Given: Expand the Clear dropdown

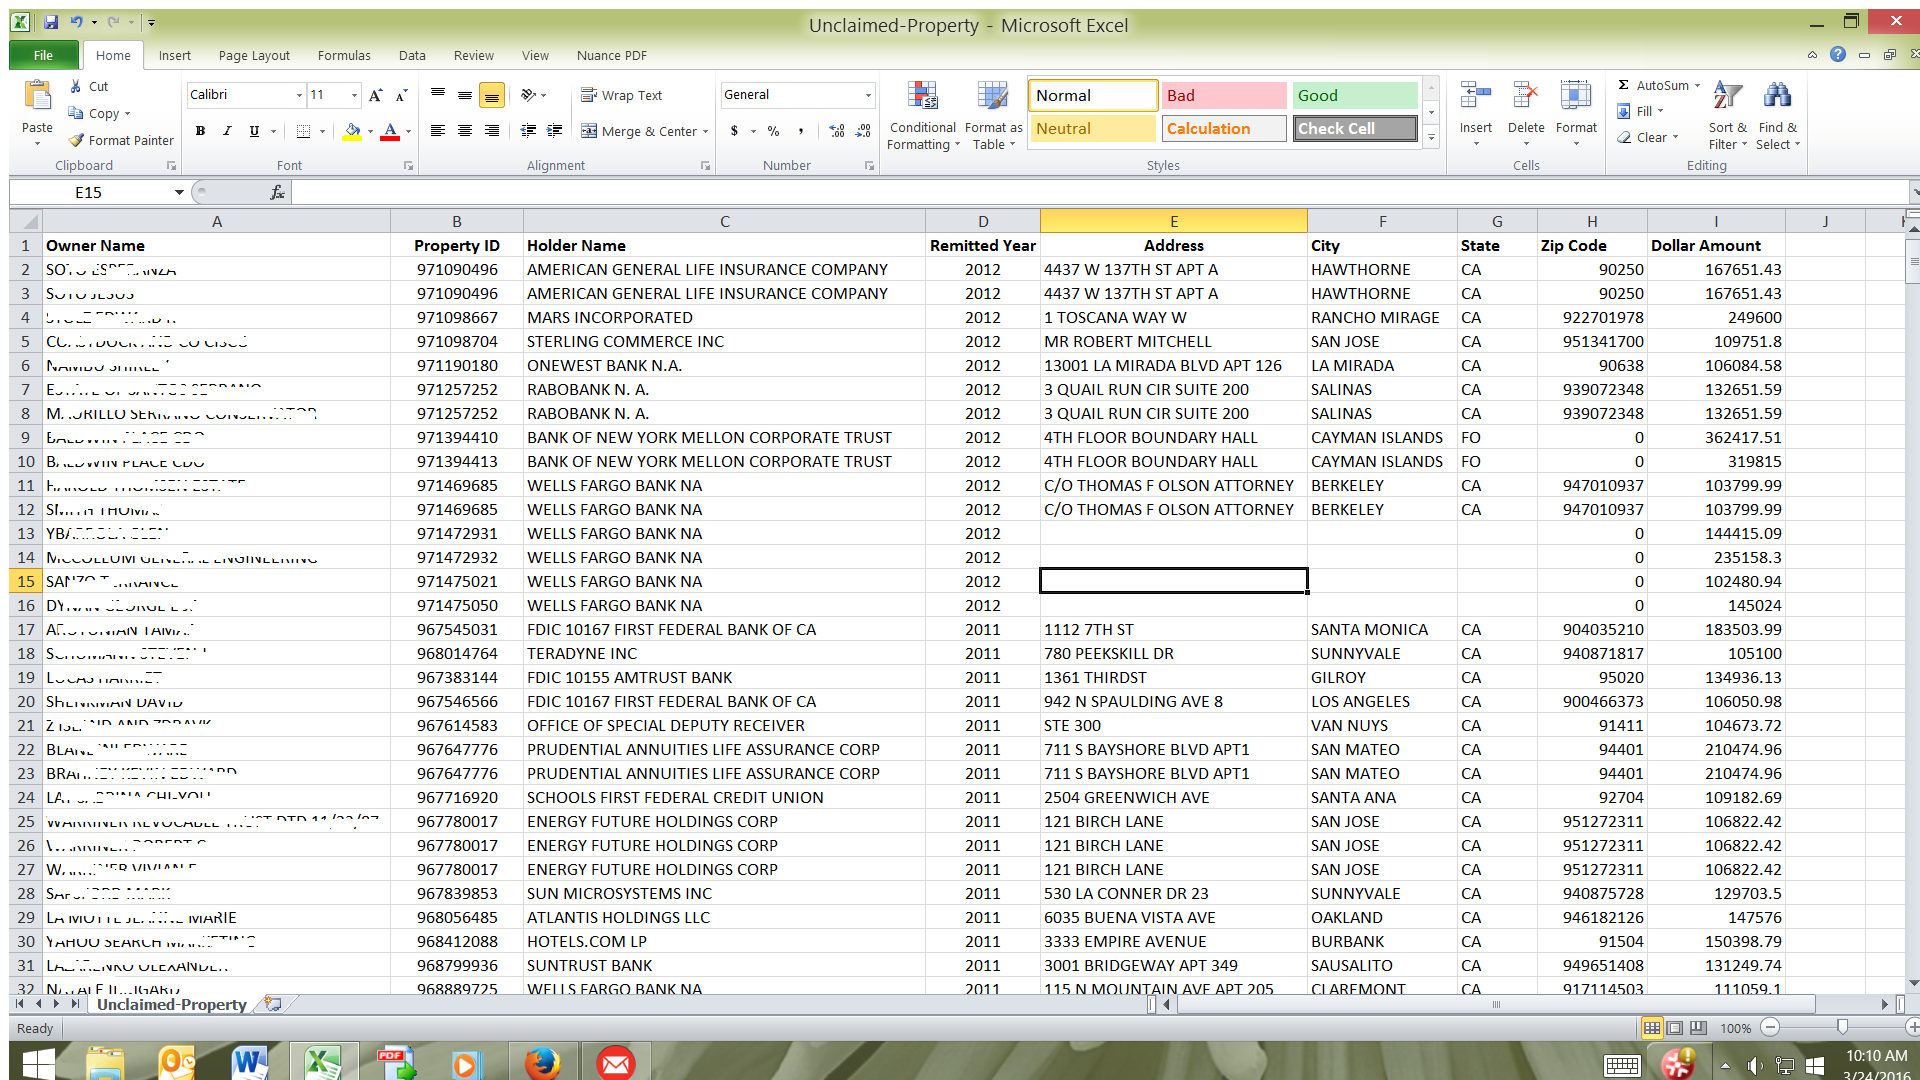Looking at the screenshot, I should point(1675,137).
